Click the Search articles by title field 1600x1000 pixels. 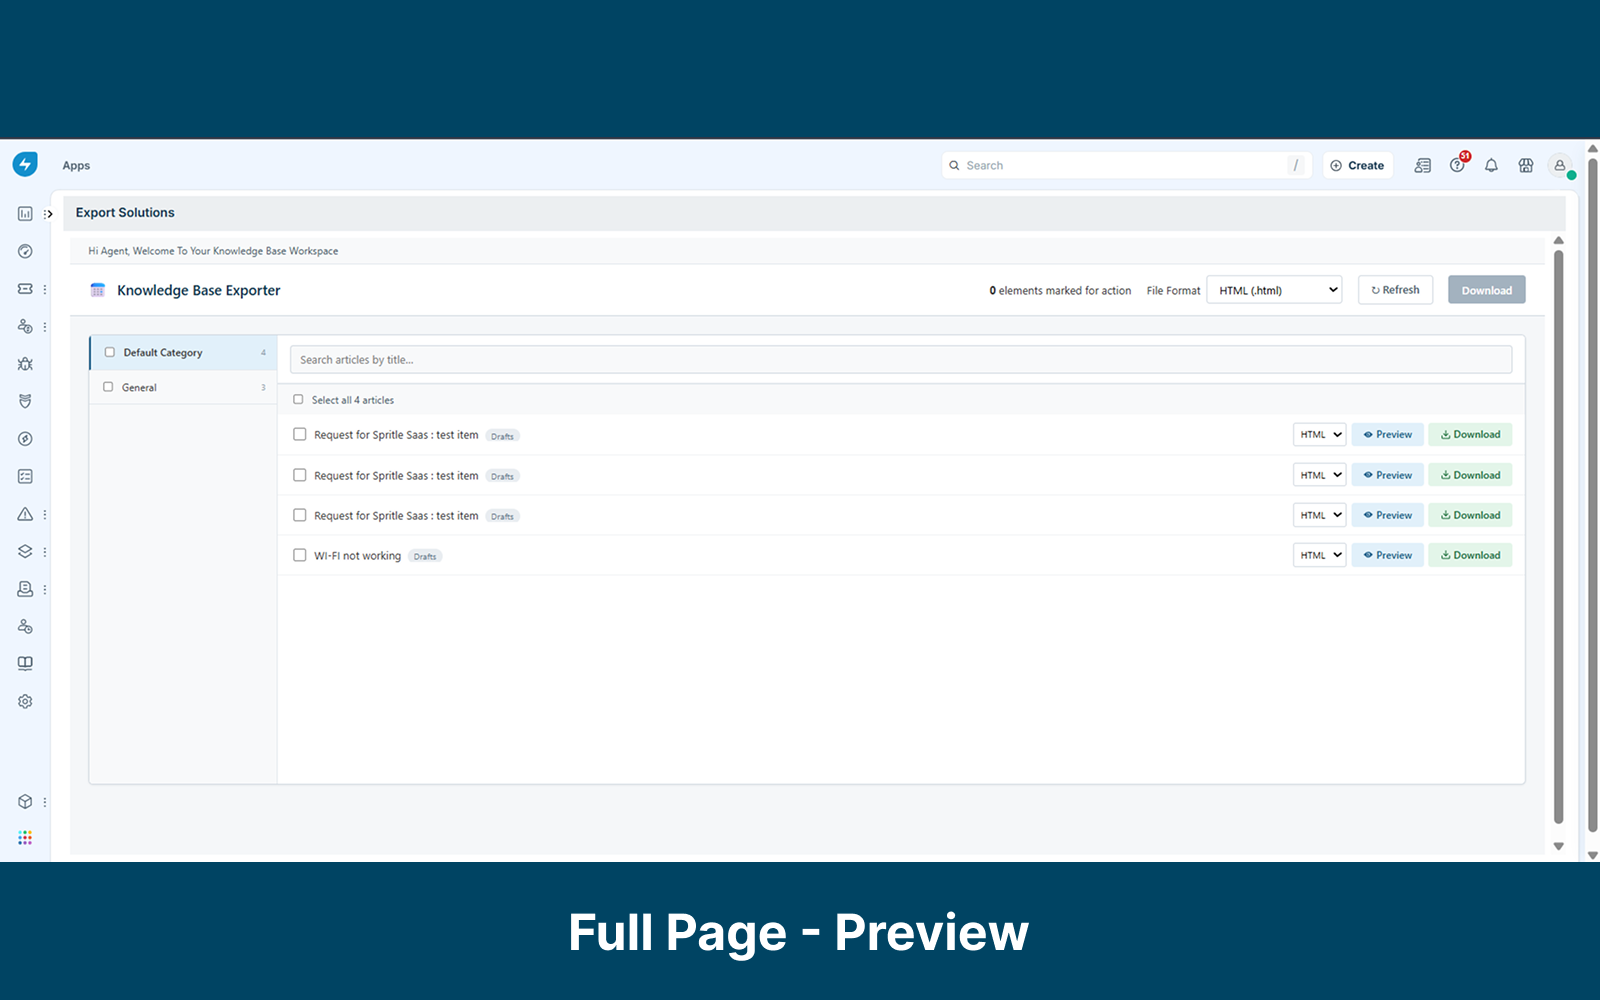point(901,360)
